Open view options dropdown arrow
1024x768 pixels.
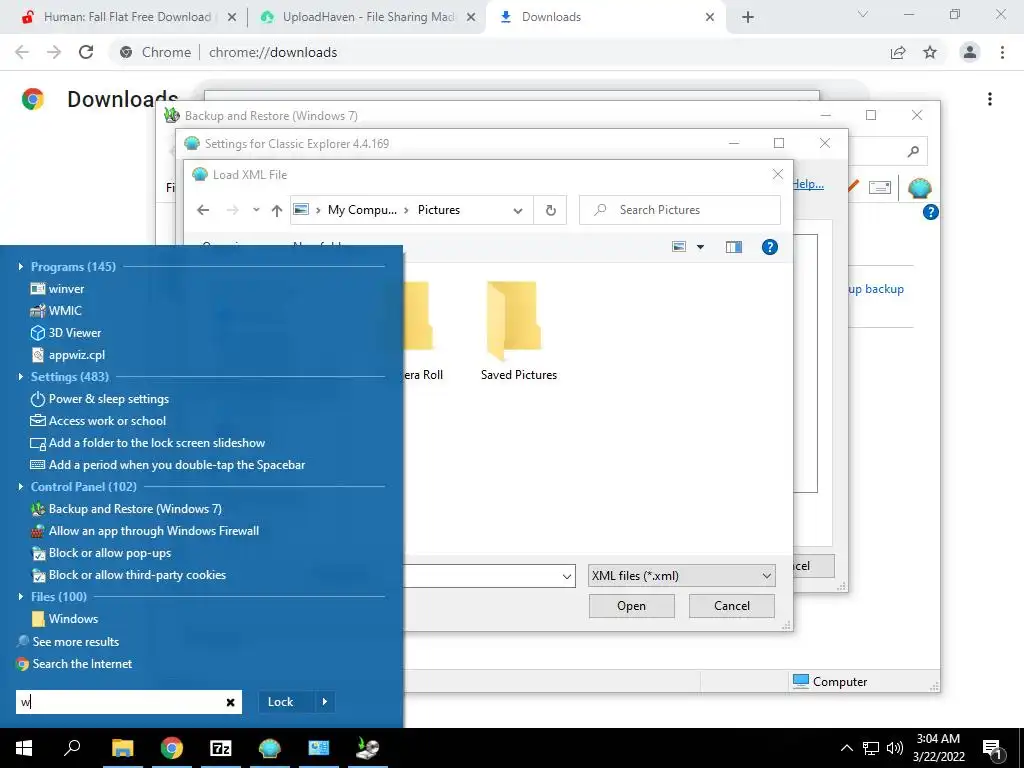pyautogui.click(x=700, y=247)
